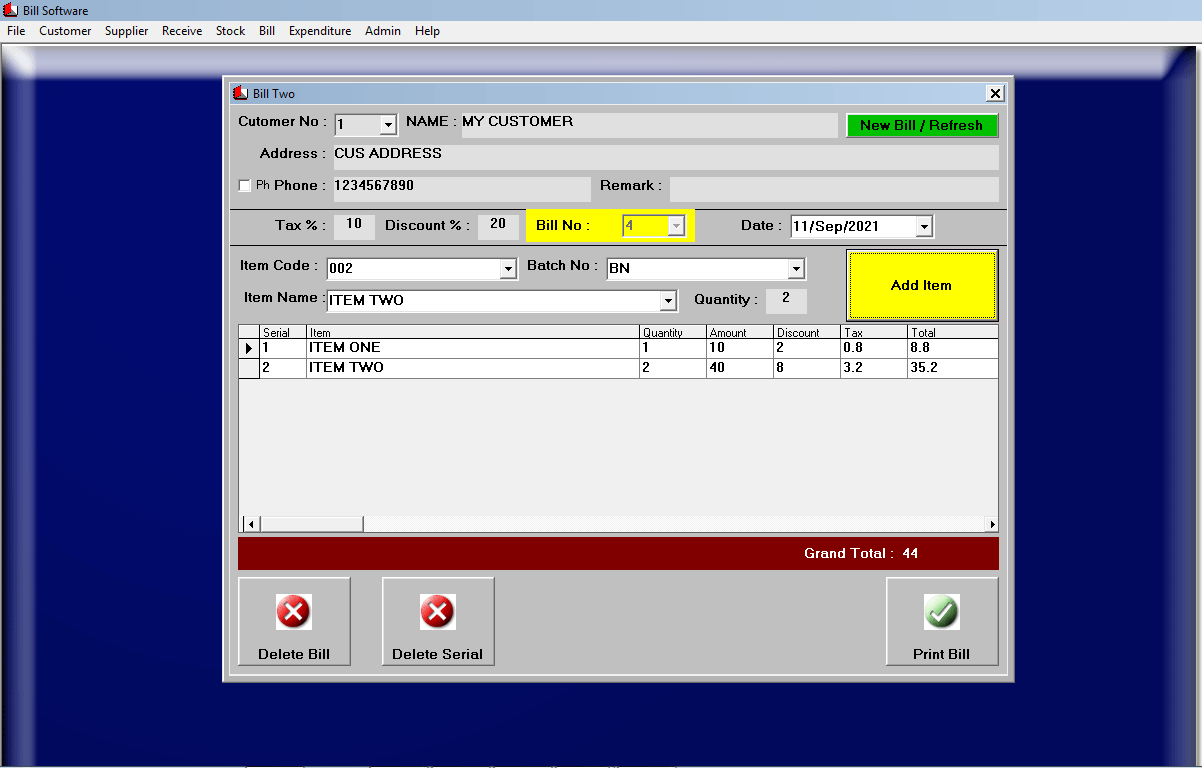Select the ITEM TWO cell in grid

pyautogui.click(x=473, y=368)
